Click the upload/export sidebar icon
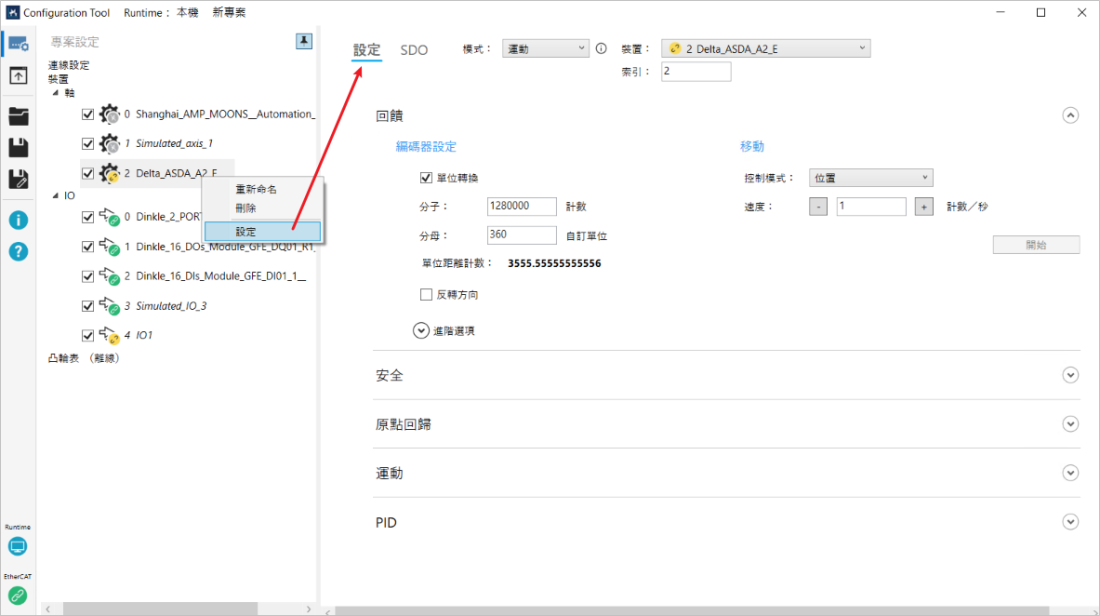Viewport: 1100px width, 616px height. [x=18, y=76]
